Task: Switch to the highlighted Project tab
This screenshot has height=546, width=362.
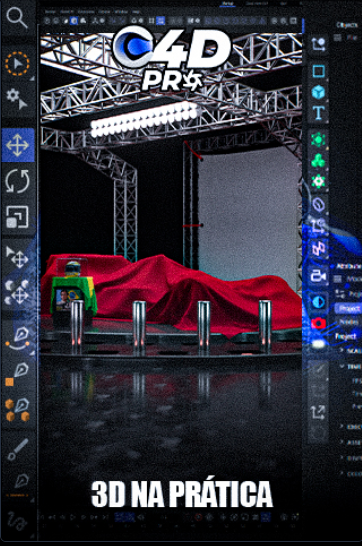Action: [349, 308]
